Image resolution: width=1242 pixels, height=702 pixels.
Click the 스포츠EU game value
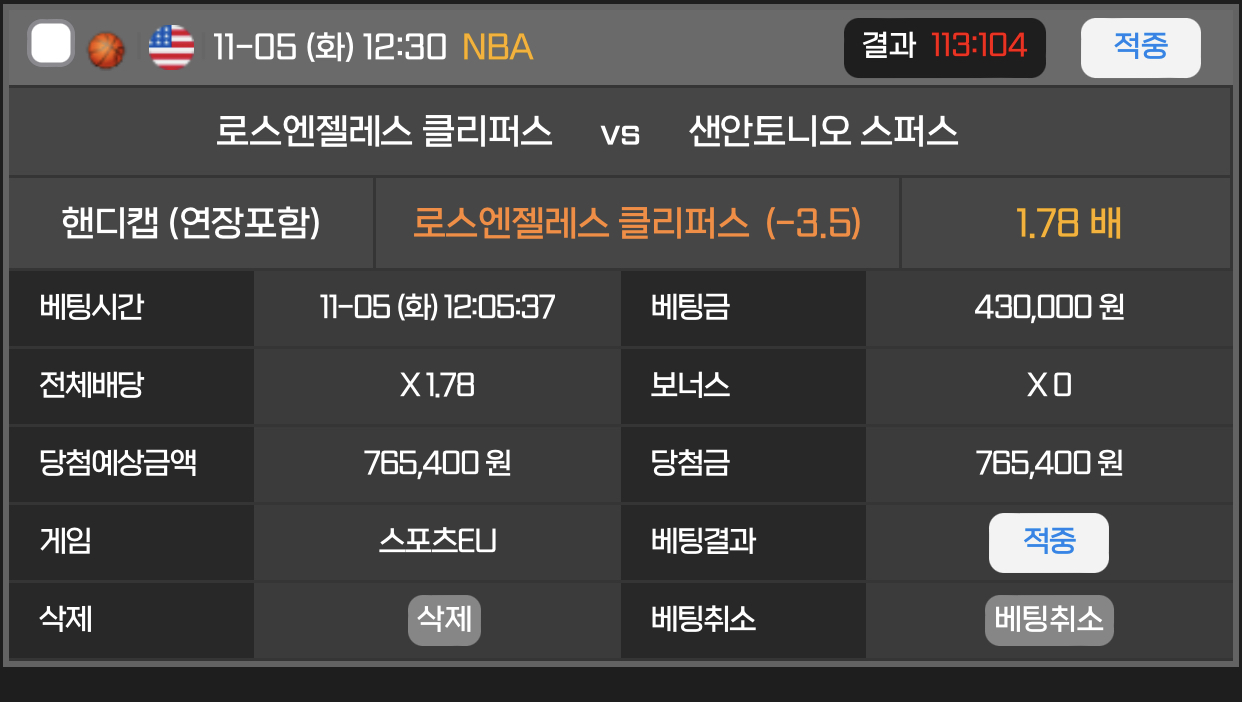pos(437,541)
